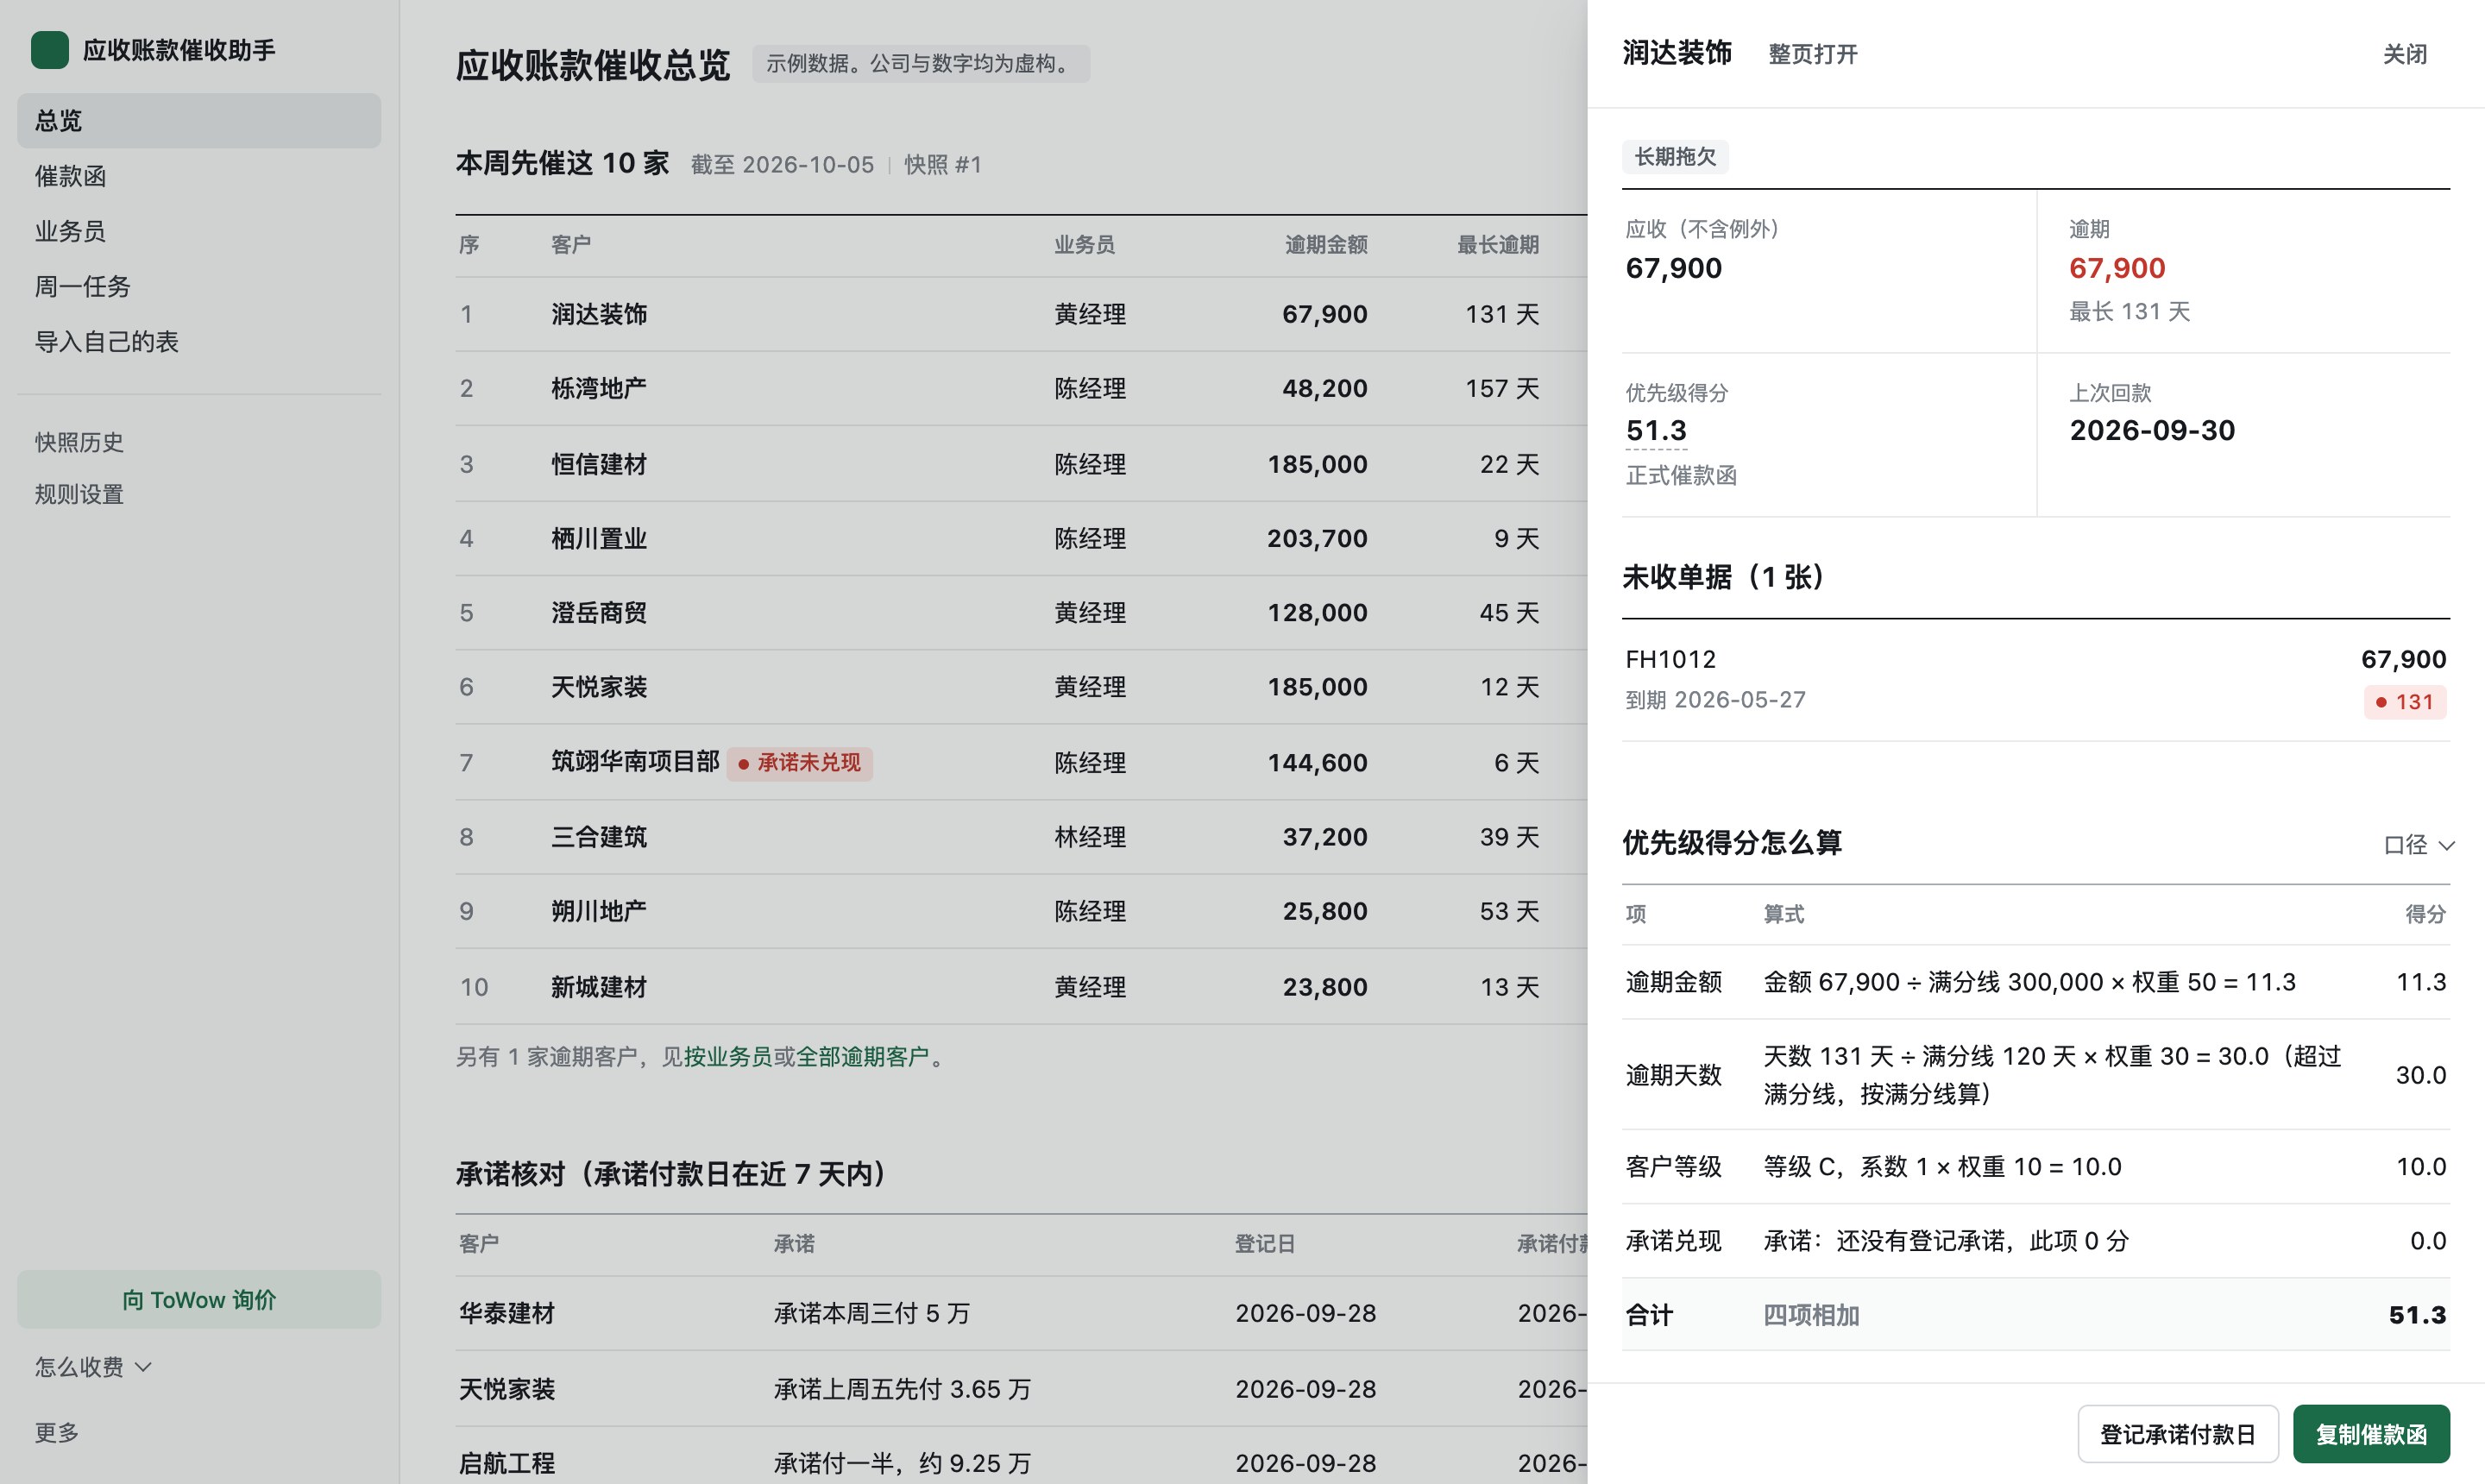
Task: Select the 澄岳商贸 customer row
Action: (1021, 612)
